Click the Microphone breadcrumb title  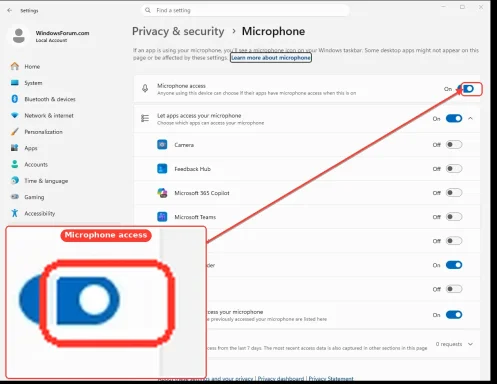(x=273, y=31)
